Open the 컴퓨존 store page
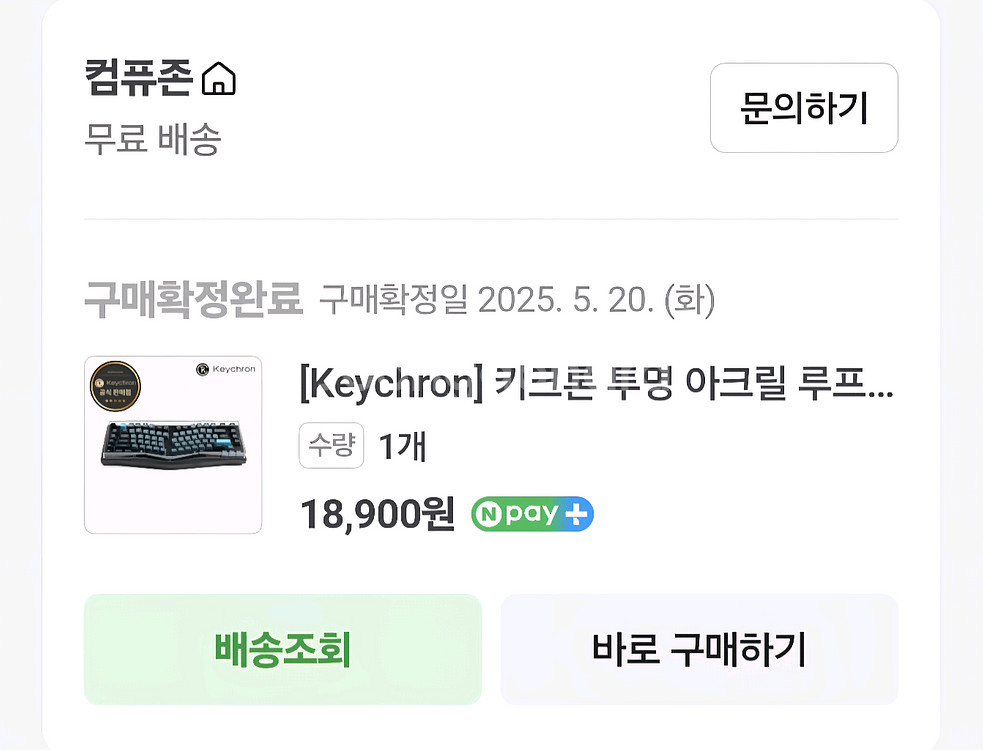Image resolution: width=983 pixels, height=750 pixels. (137, 77)
